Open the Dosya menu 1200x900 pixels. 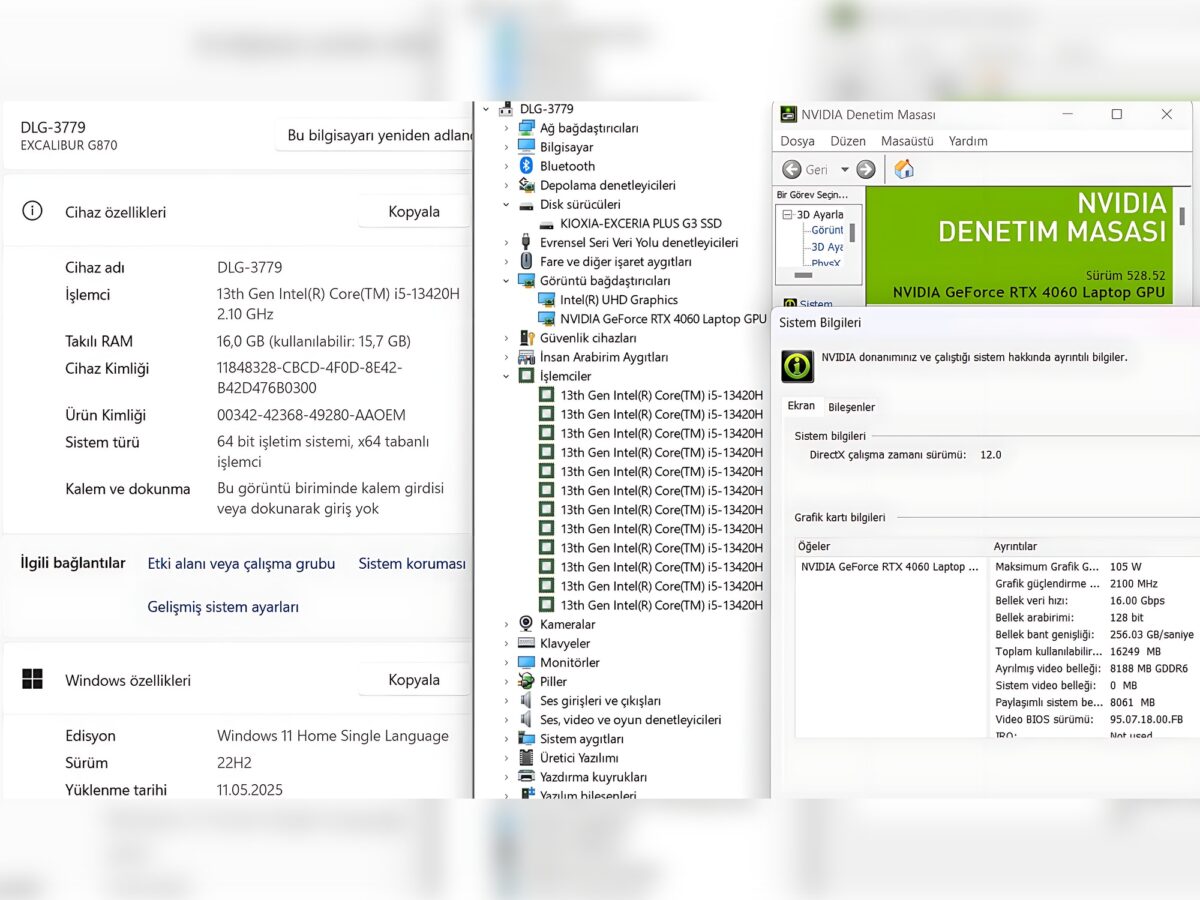click(798, 141)
